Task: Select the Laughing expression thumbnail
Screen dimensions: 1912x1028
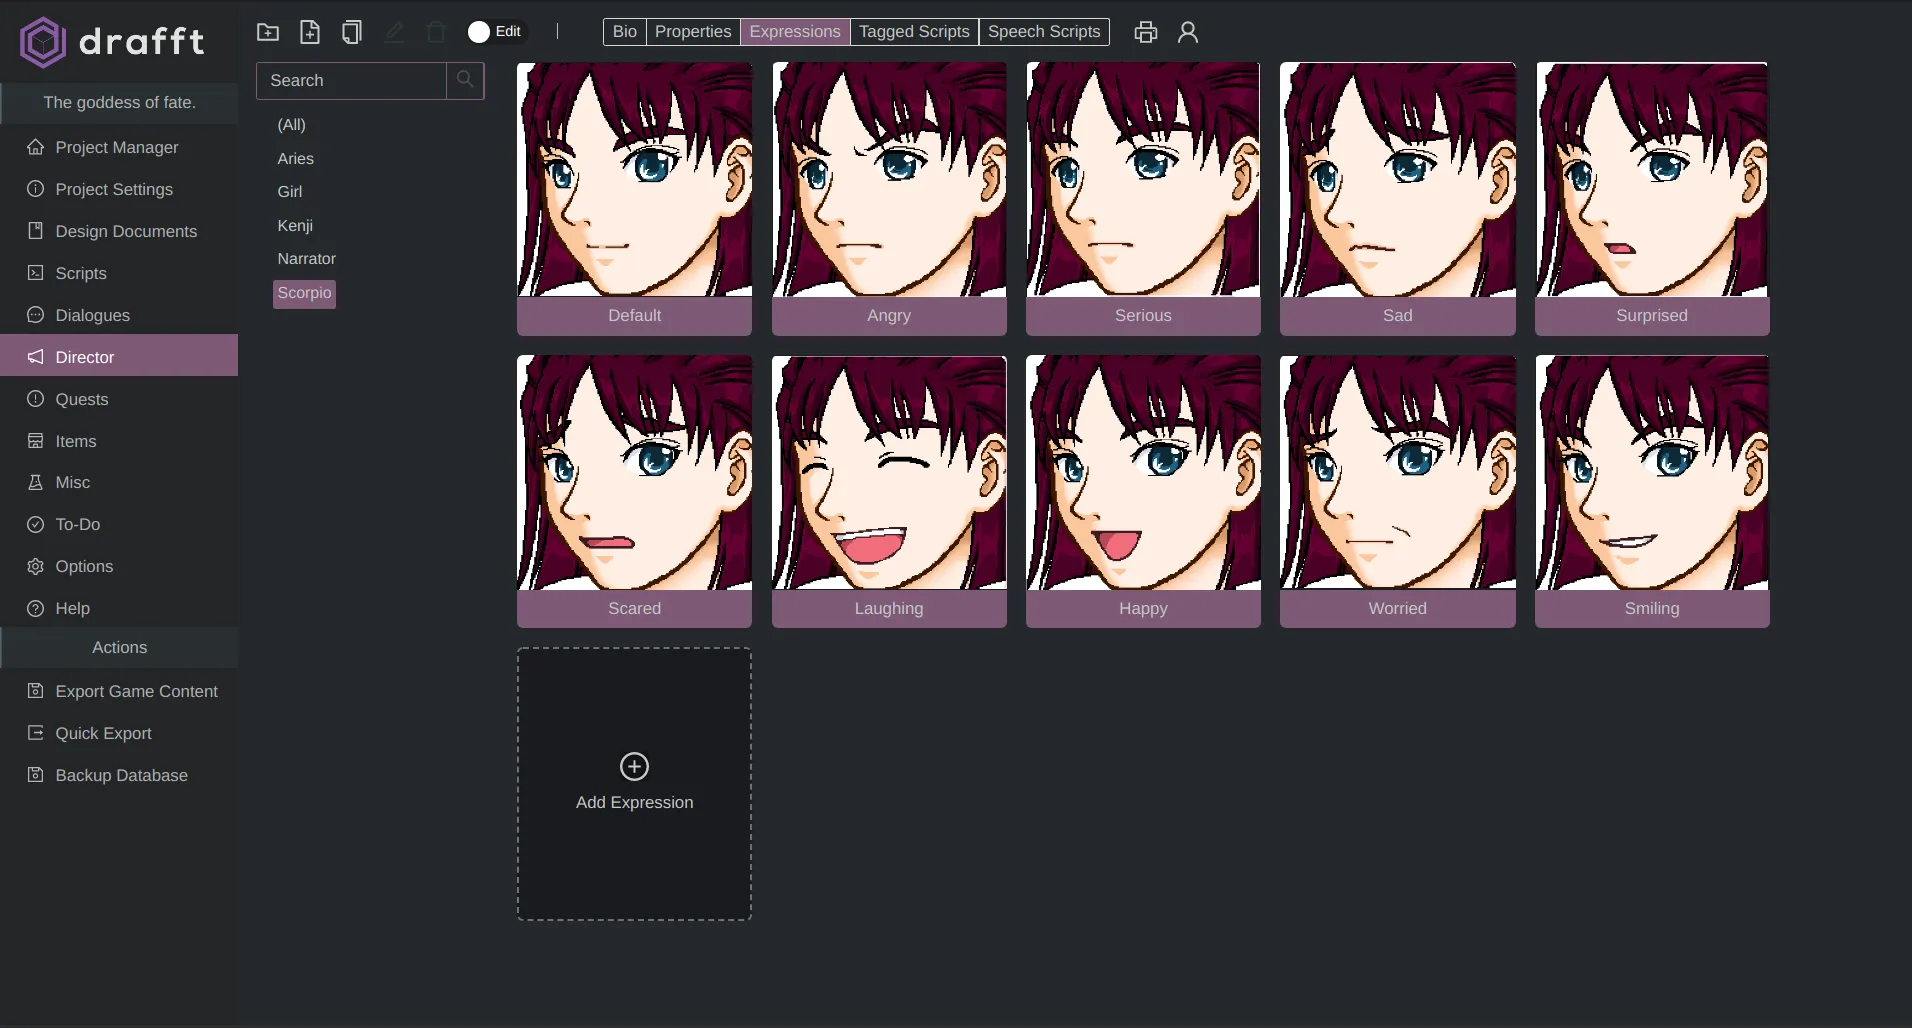Action: (x=889, y=492)
